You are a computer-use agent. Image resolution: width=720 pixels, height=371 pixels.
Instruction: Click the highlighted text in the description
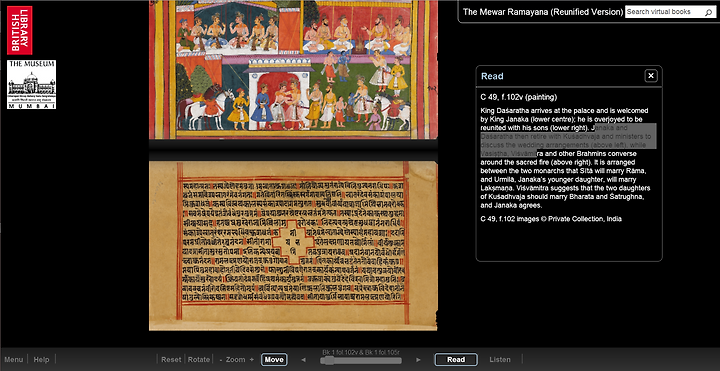click(568, 140)
